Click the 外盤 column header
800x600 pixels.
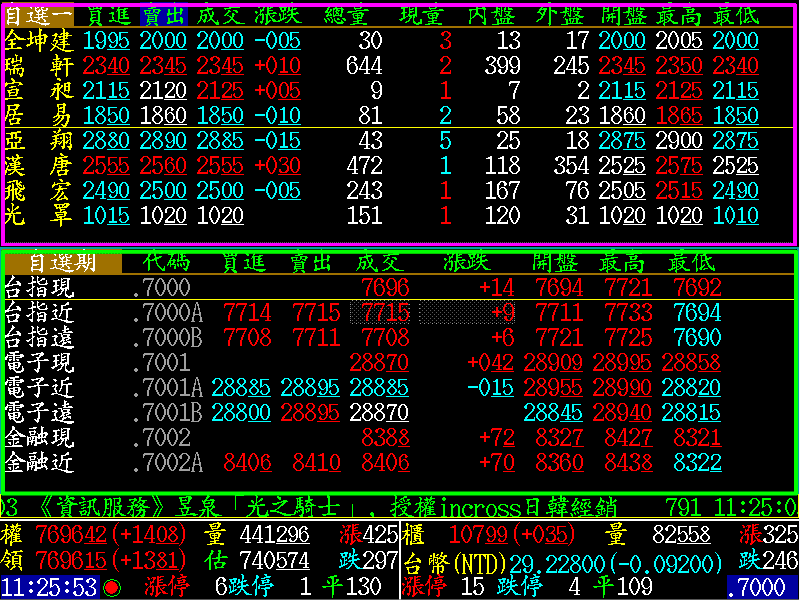coord(559,16)
